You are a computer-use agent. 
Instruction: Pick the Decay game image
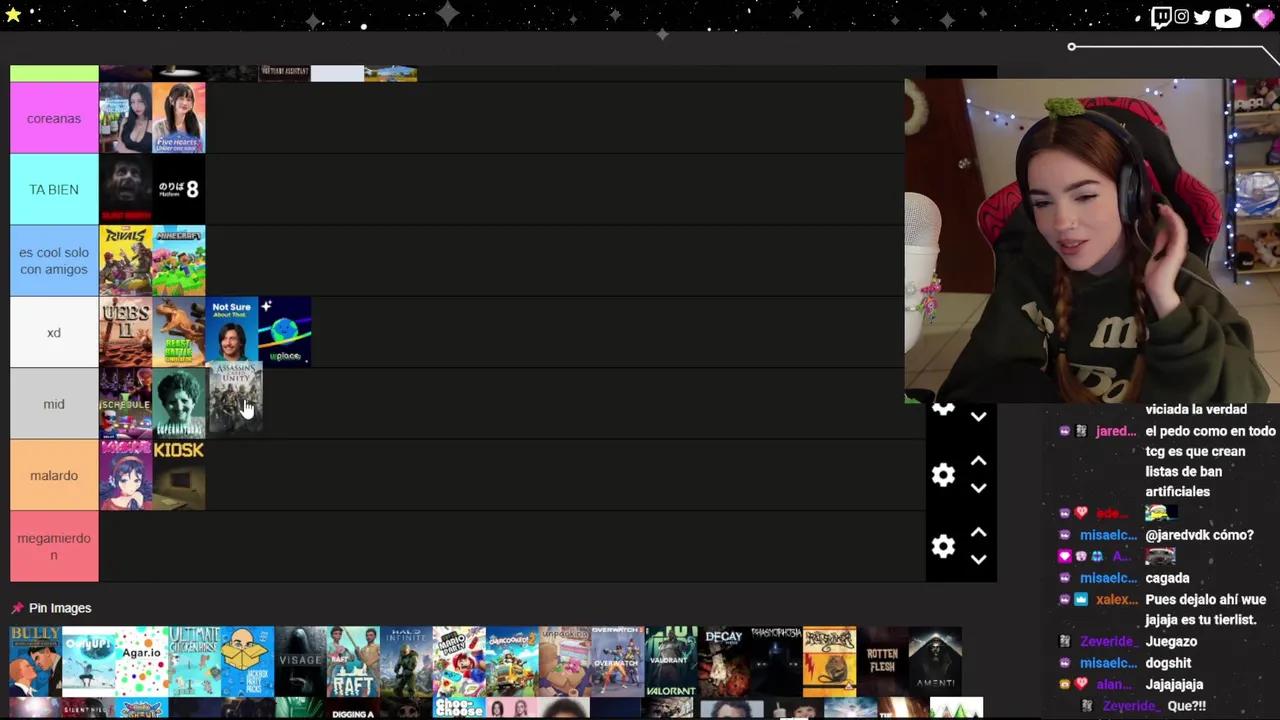(724, 662)
